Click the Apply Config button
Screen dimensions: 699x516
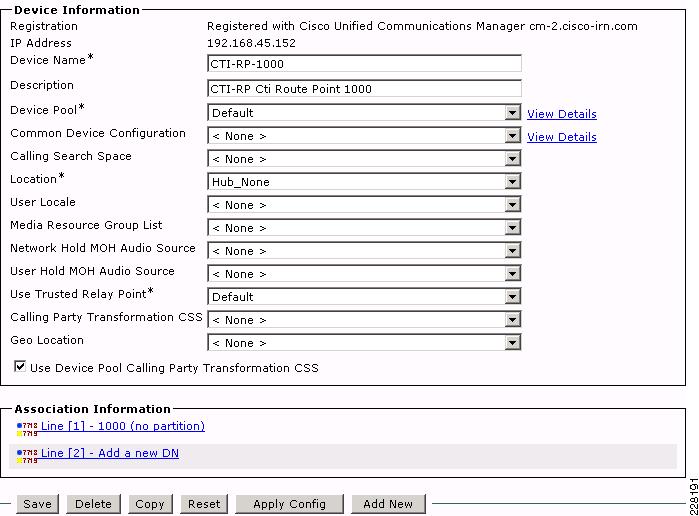(x=289, y=504)
